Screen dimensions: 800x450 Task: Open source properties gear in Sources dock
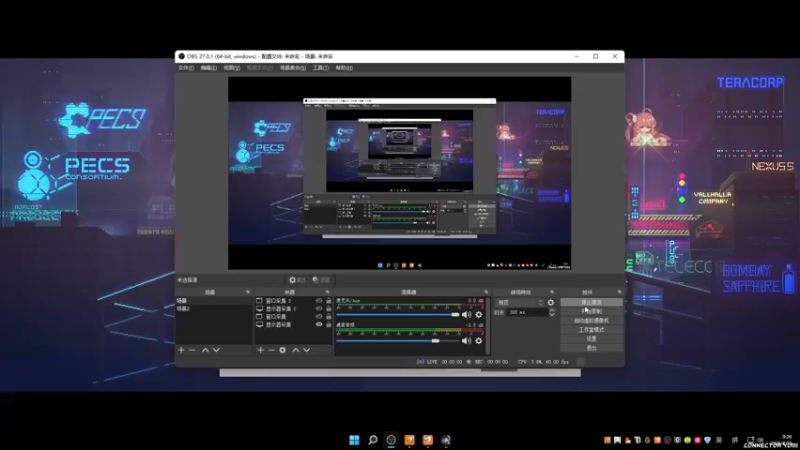click(x=283, y=350)
